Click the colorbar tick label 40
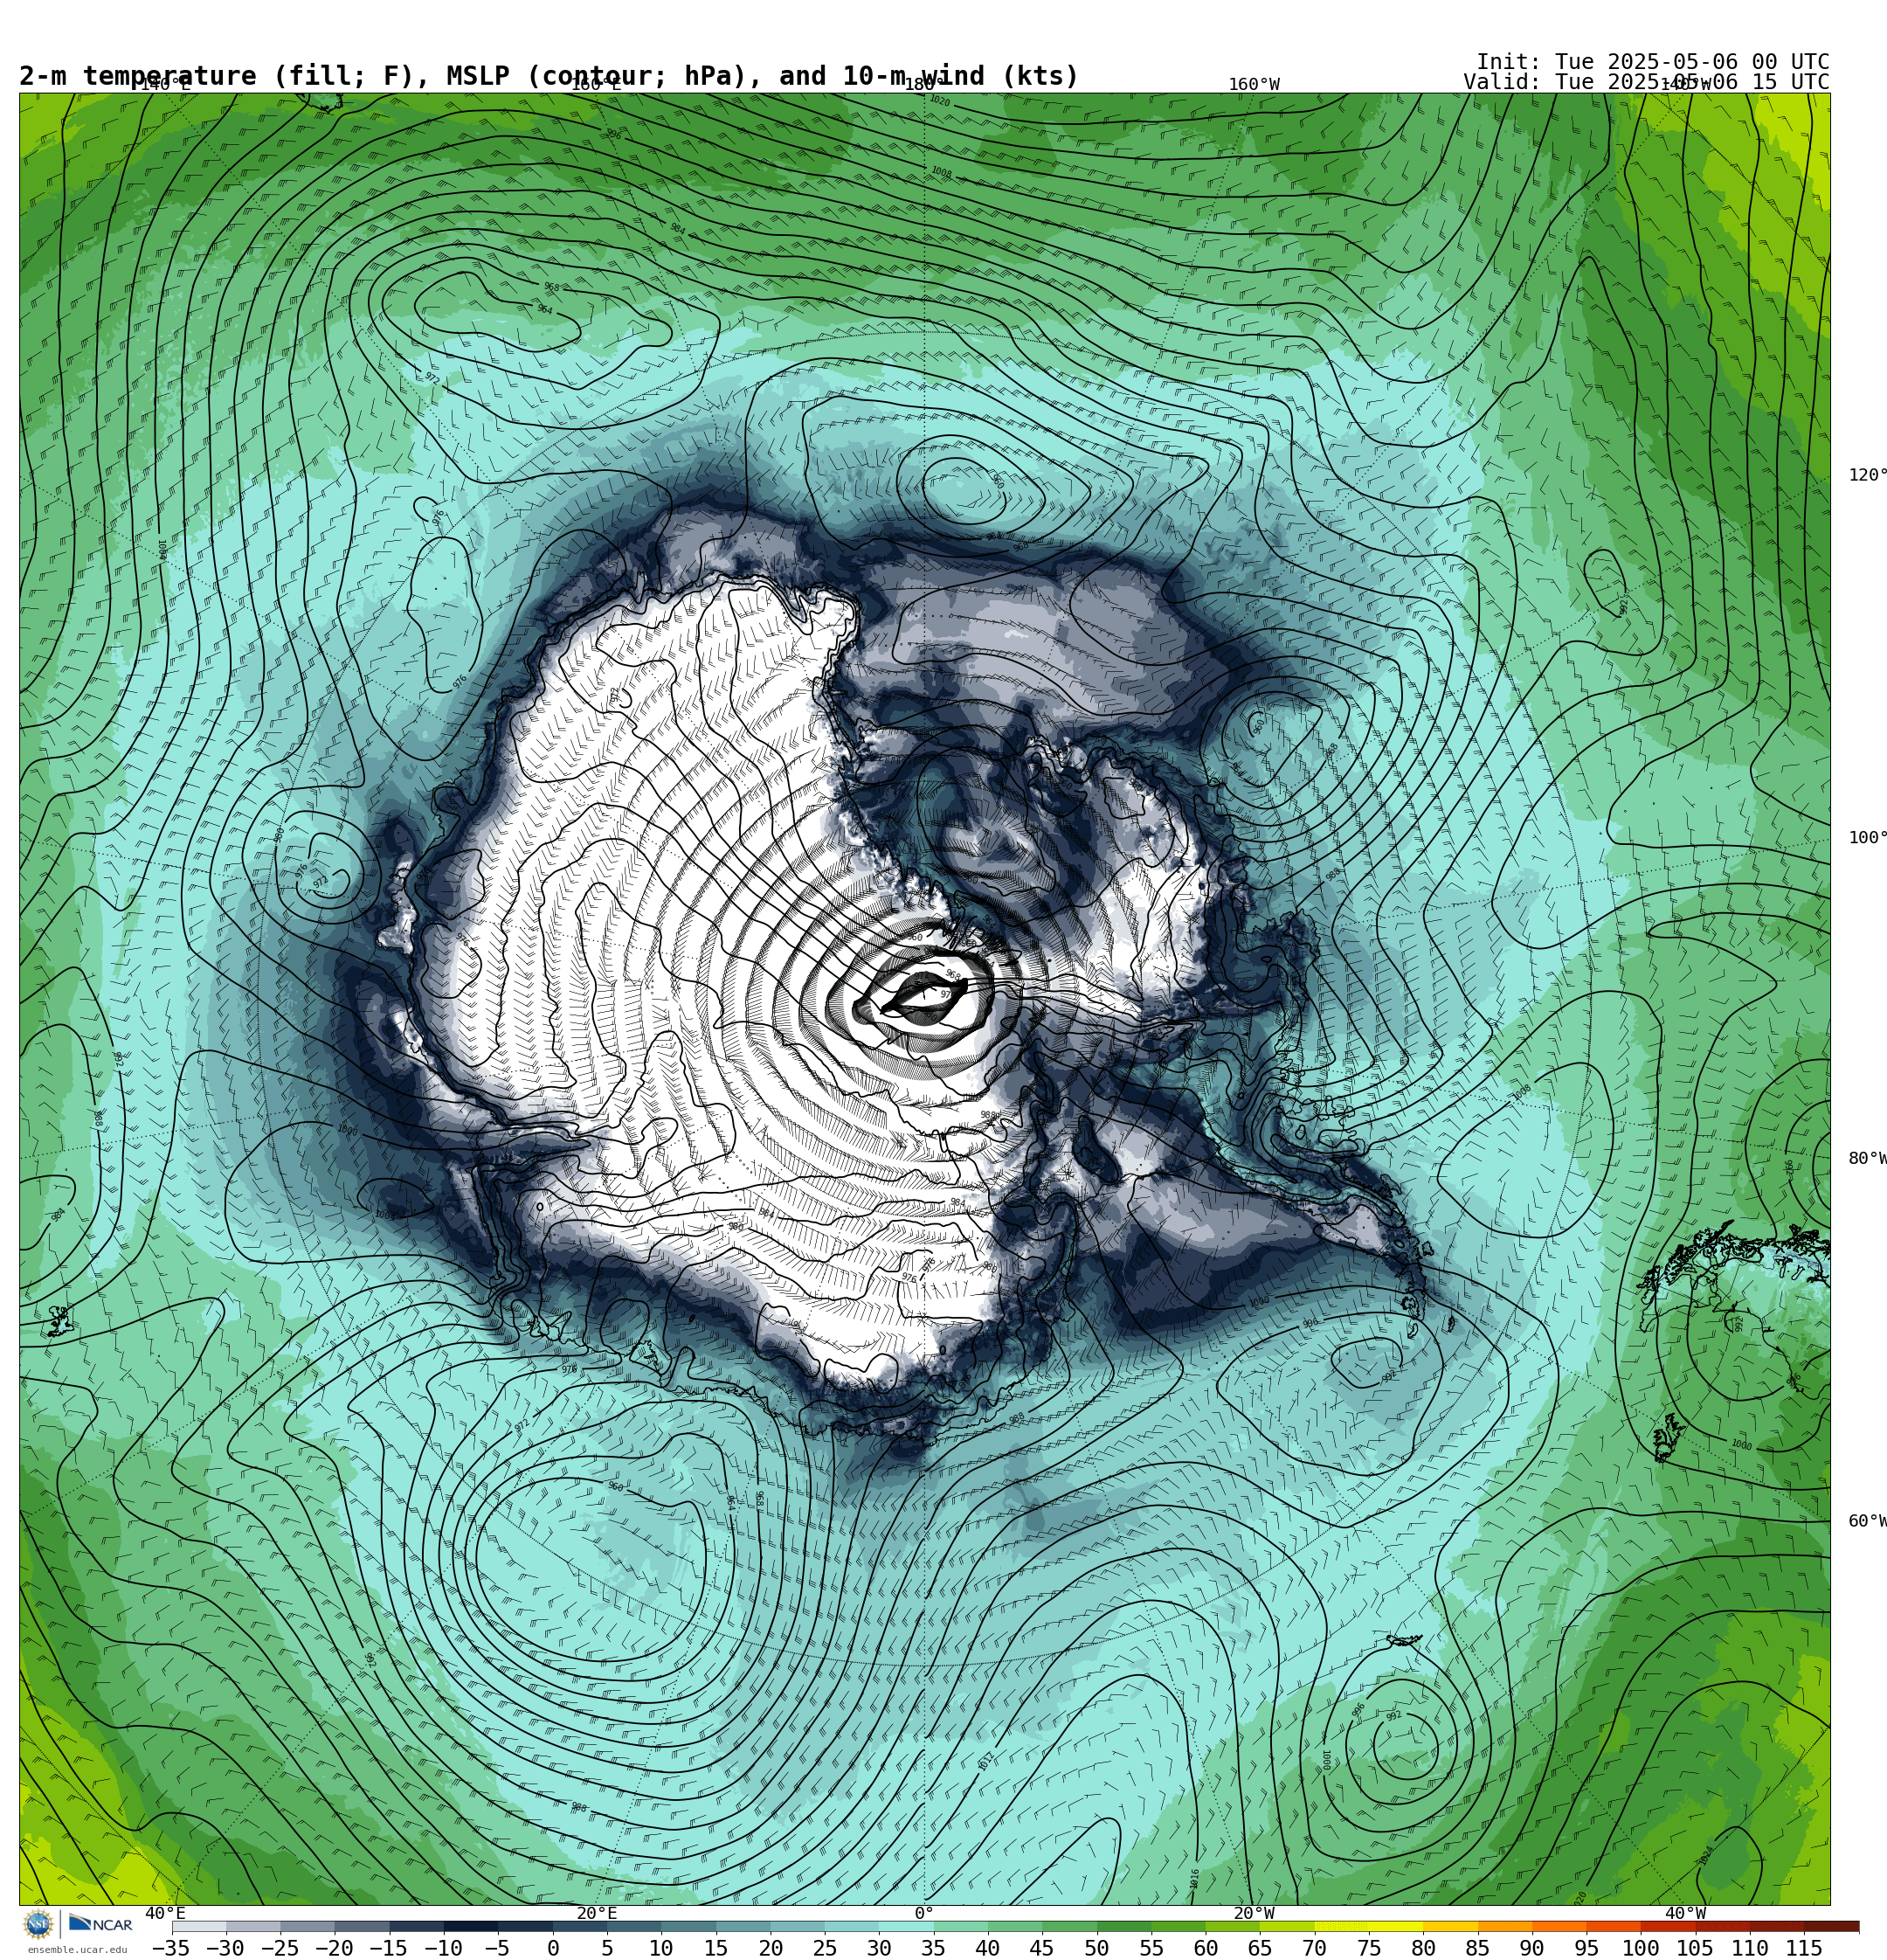 pyautogui.click(x=988, y=1948)
